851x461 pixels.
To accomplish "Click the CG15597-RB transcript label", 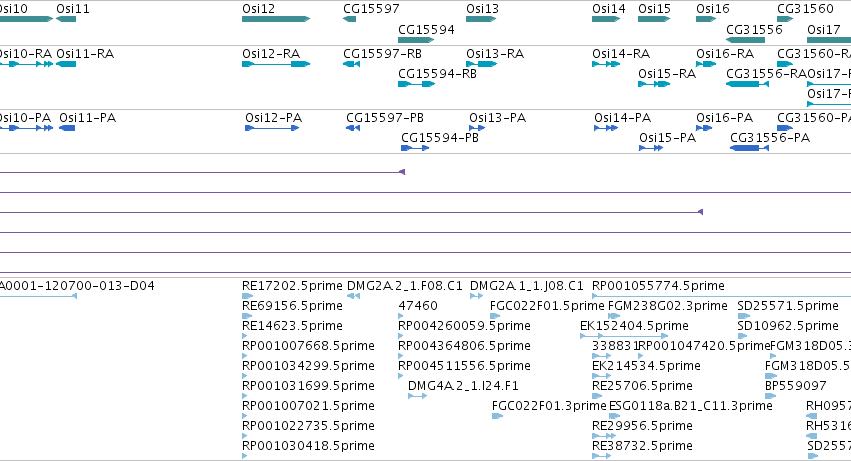I will 382,54.
